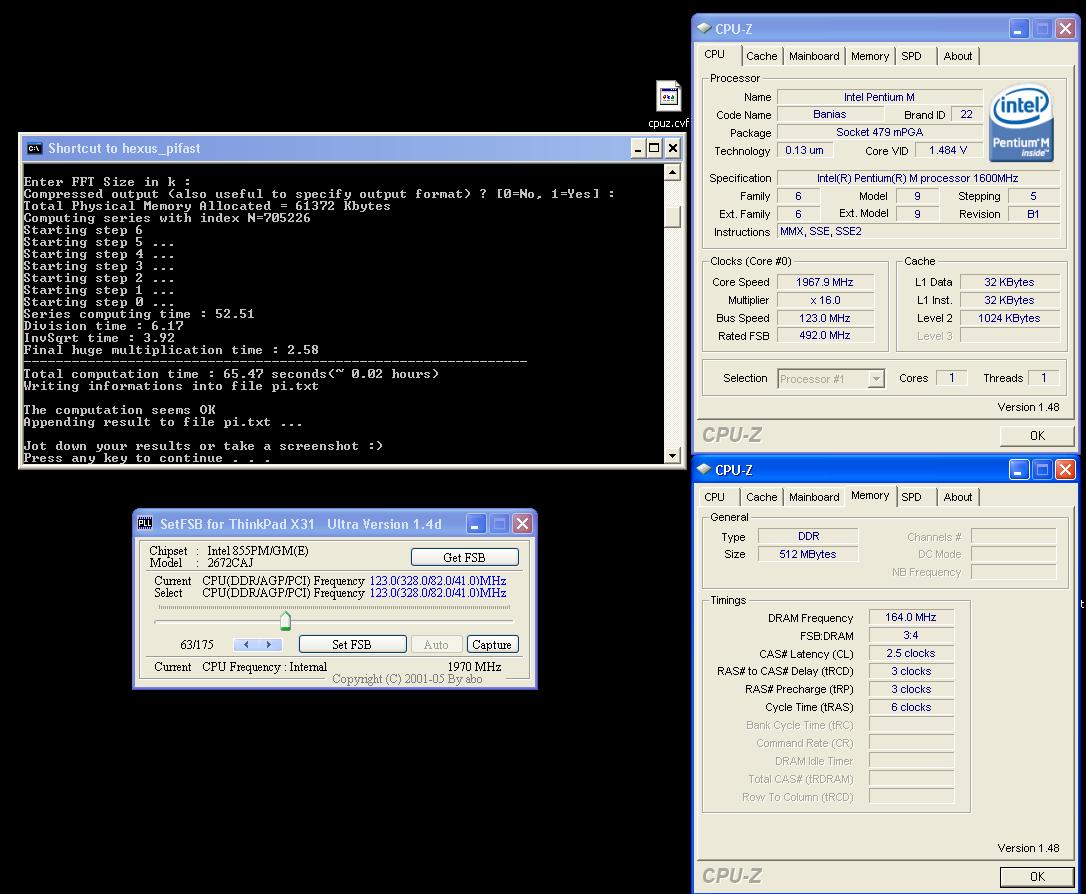Click console scrollbar down arrow
Image resolution: width=1086 pixels, height=894 pixels.
point(672,455)
